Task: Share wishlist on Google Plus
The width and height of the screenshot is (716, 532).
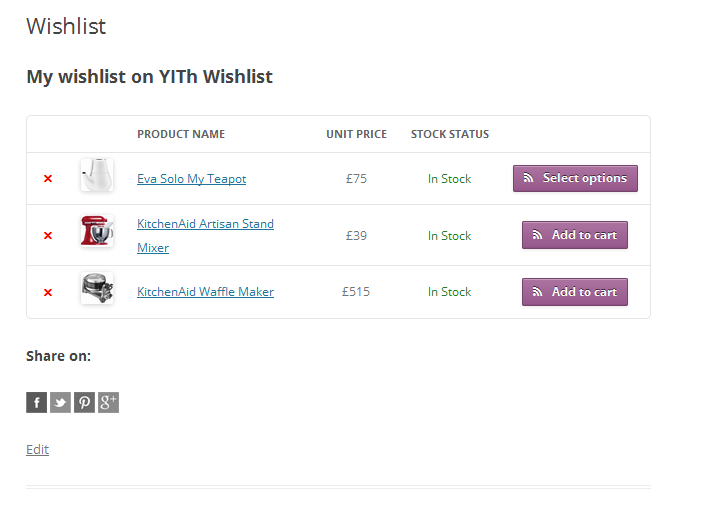Action: pos(108,403)
